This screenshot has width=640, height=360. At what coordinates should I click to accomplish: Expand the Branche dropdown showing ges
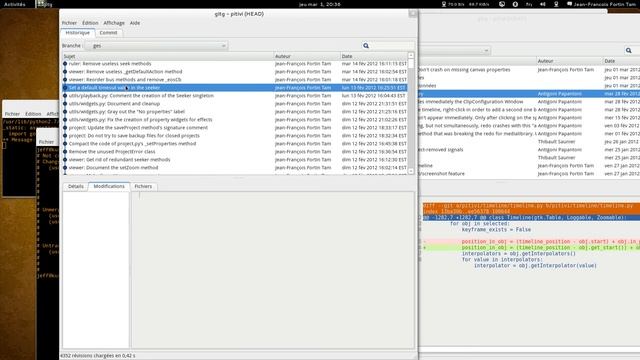coord(156,46)
